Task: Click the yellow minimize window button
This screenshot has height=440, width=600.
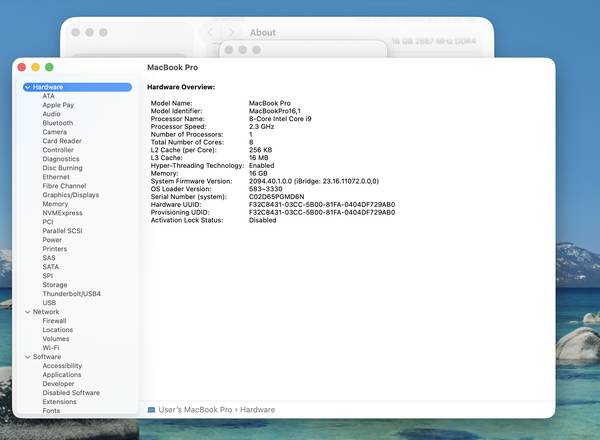Action: (36, 67)
